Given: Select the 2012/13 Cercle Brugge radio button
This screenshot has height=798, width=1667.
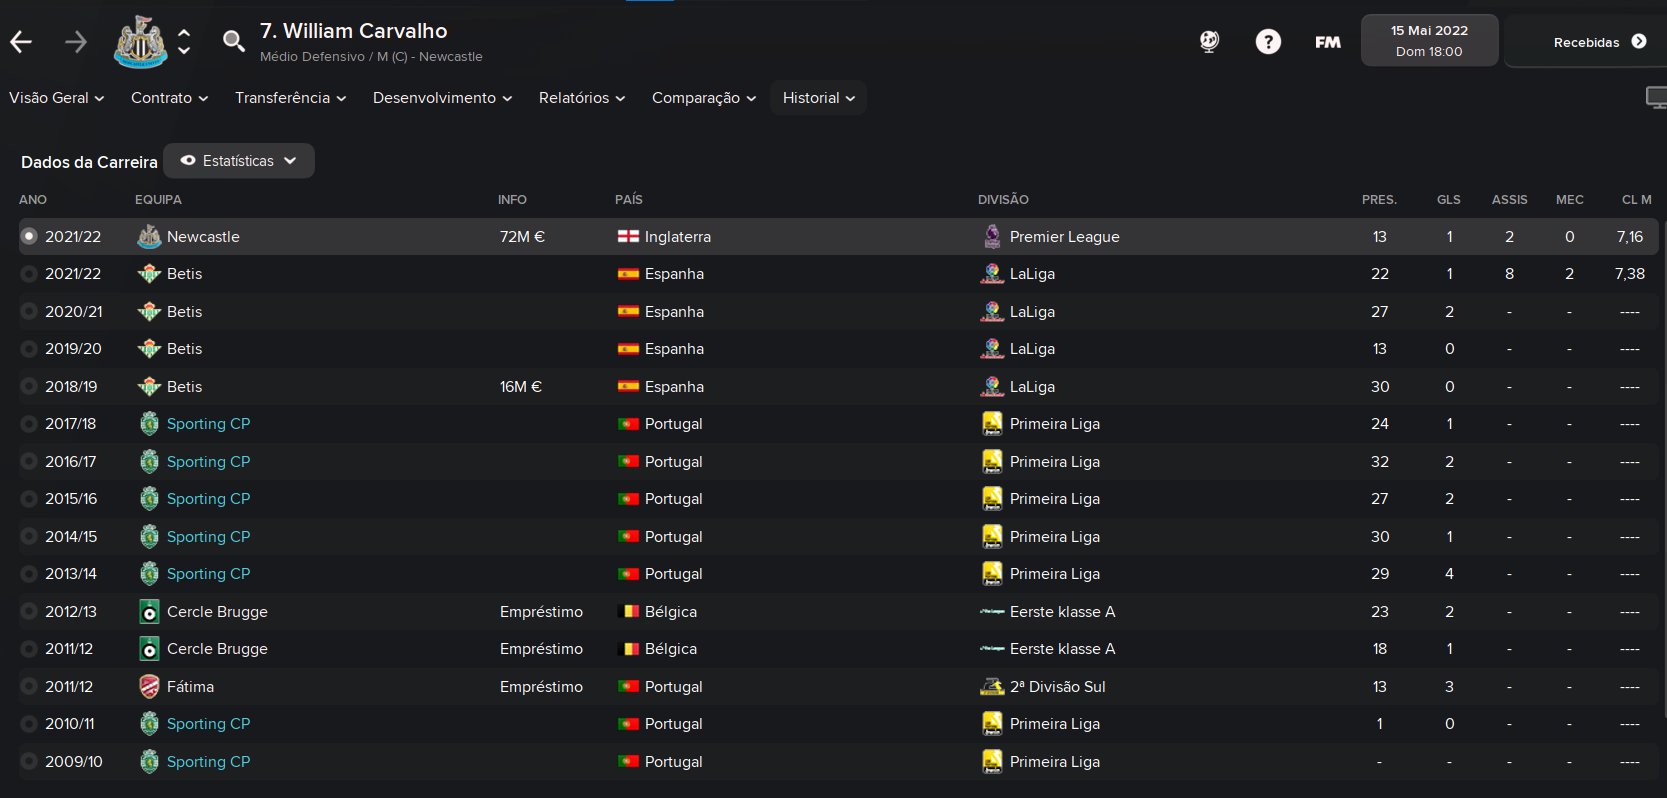Looking at the screenshot, I should [29, 611].
